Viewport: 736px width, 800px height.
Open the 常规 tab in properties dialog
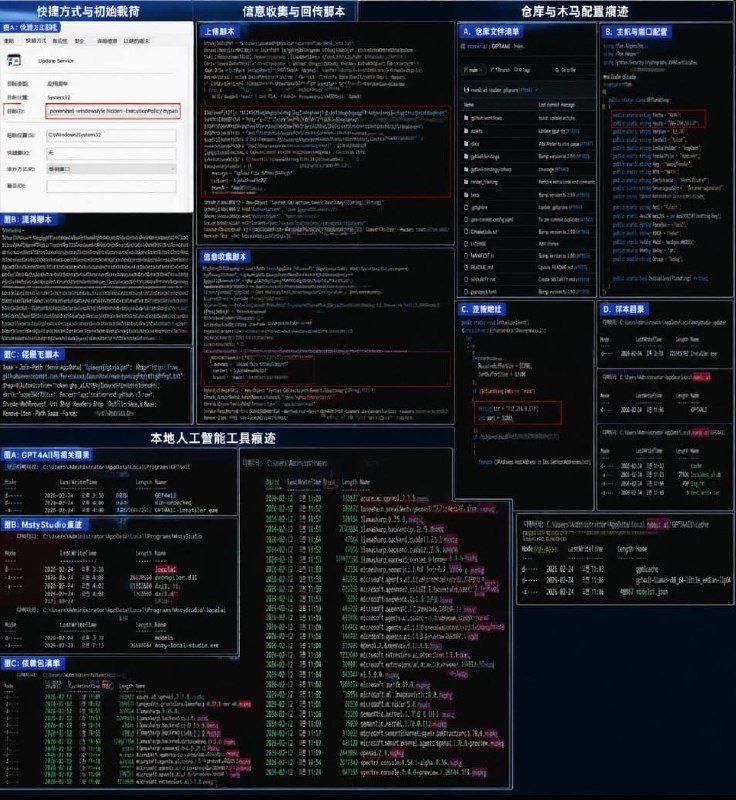(9, 41)
